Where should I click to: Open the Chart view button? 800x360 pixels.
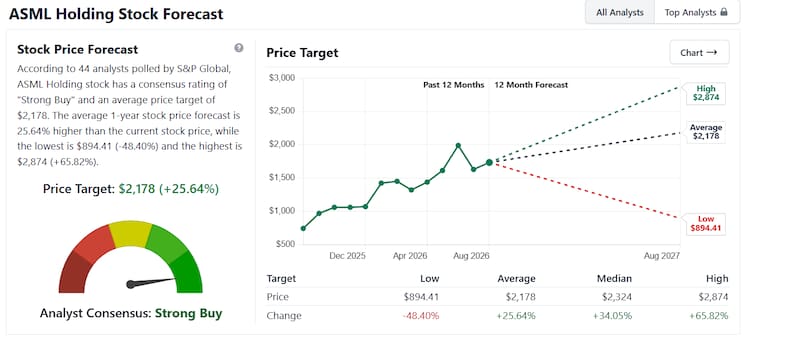point(699,53)
